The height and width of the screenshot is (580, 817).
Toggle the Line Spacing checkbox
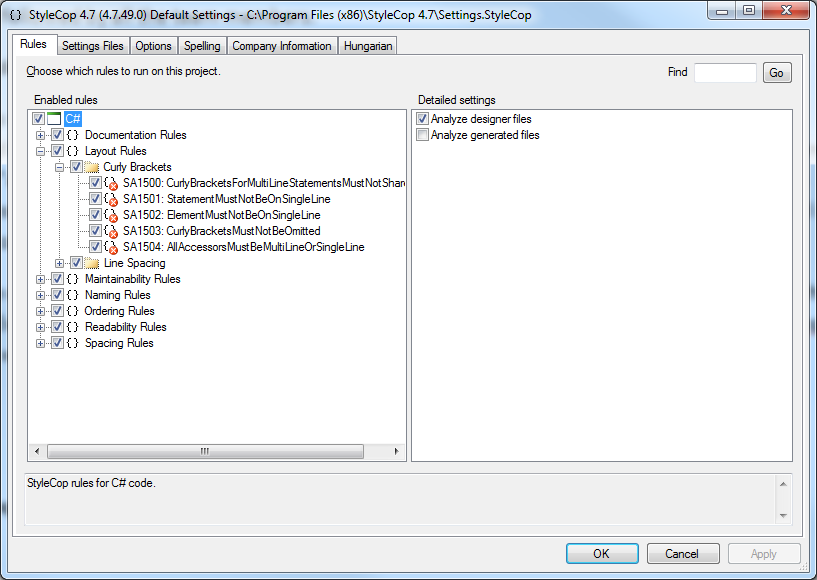(x=77, y=263)
